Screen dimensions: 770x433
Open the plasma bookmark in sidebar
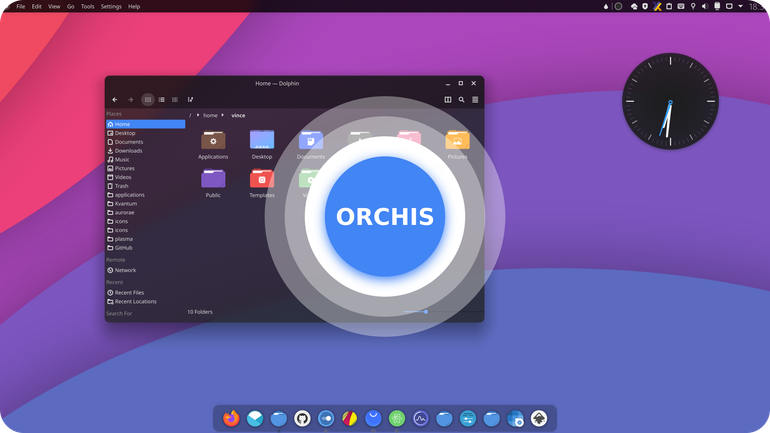[x=145, y=239]
